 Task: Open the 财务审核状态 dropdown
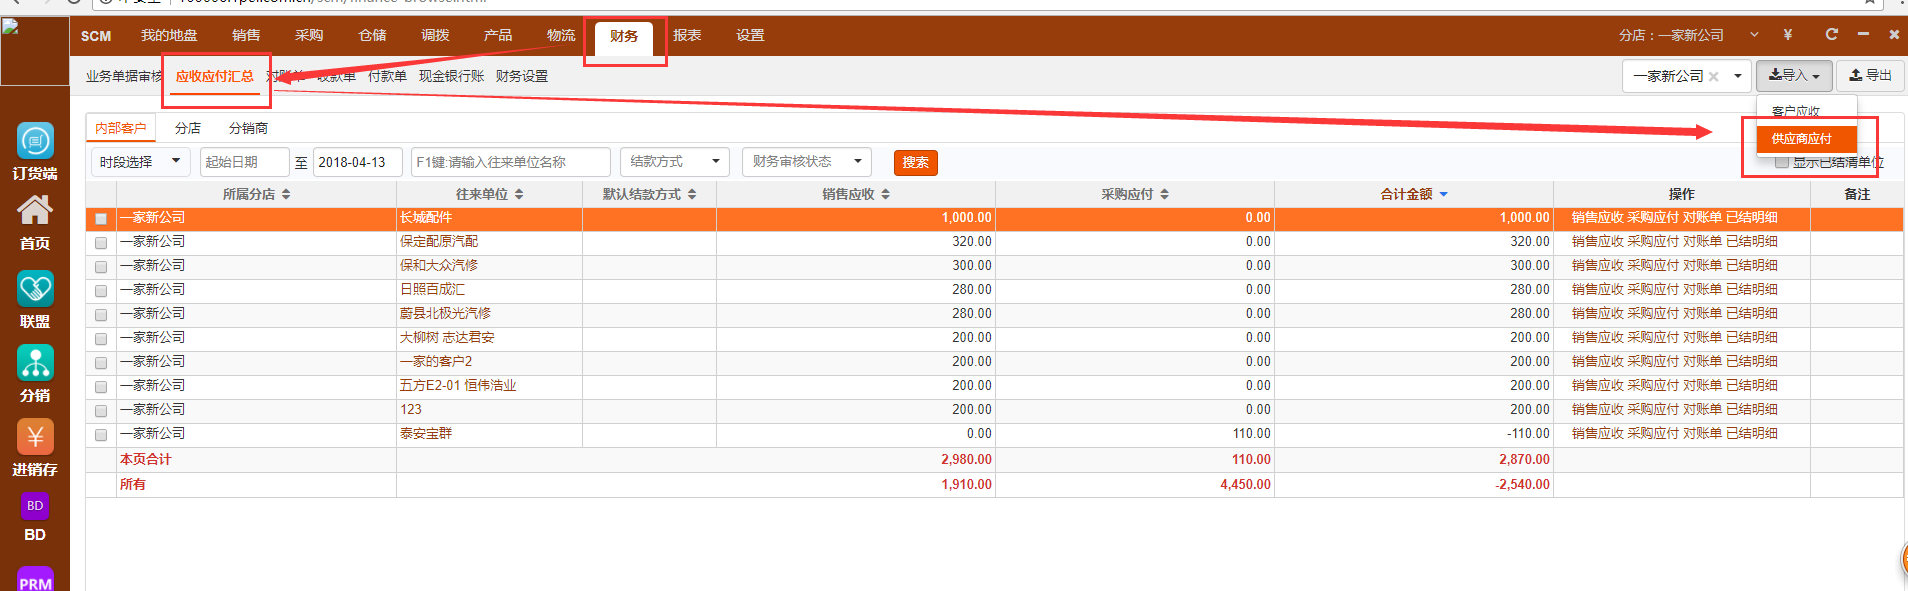[x=806, y=162]
